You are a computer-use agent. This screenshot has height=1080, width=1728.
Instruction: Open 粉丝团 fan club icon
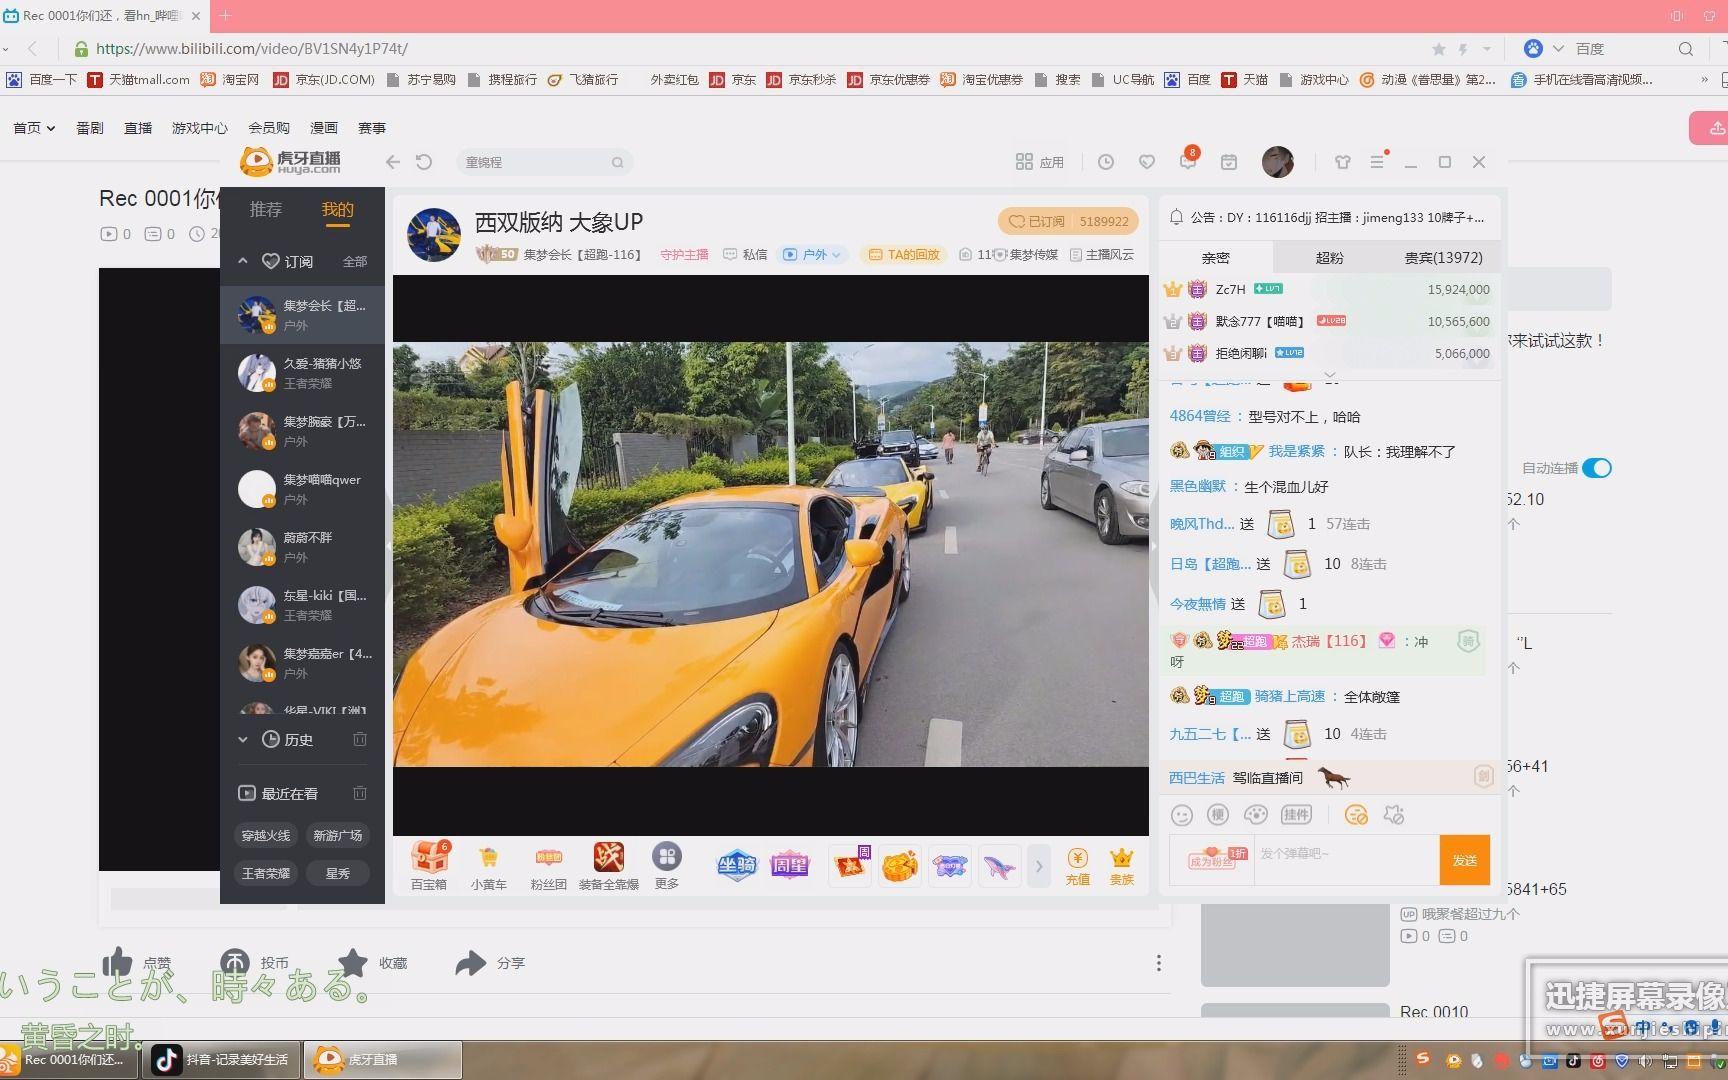point(548,866)
